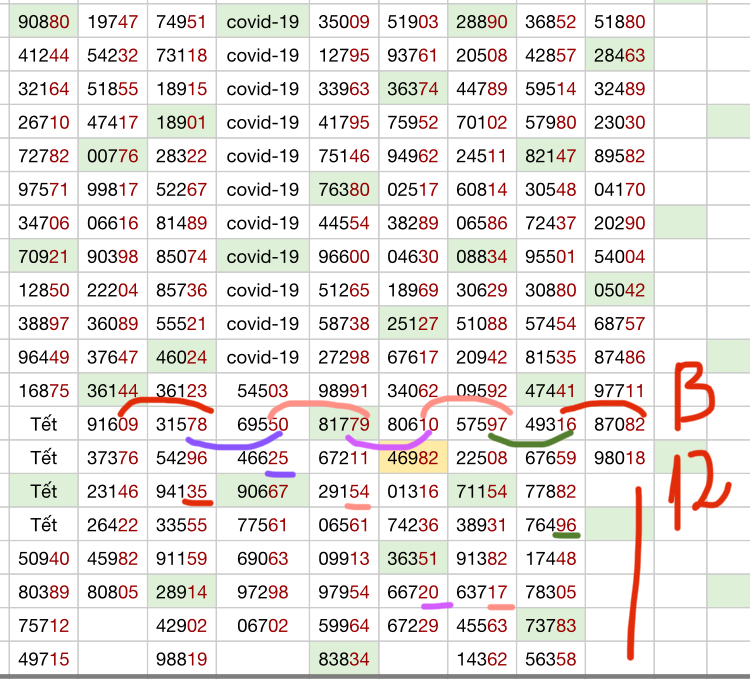Click the green cell with 00776
The image size is (750, 695).
[112, 155]
